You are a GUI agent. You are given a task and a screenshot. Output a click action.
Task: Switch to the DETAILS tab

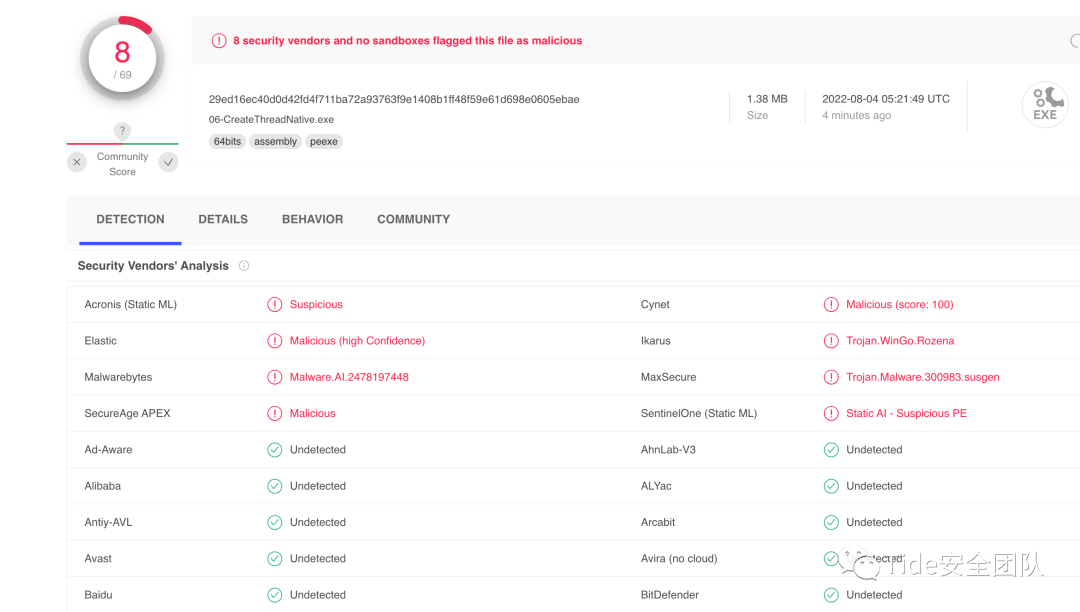tap(223, 219)
